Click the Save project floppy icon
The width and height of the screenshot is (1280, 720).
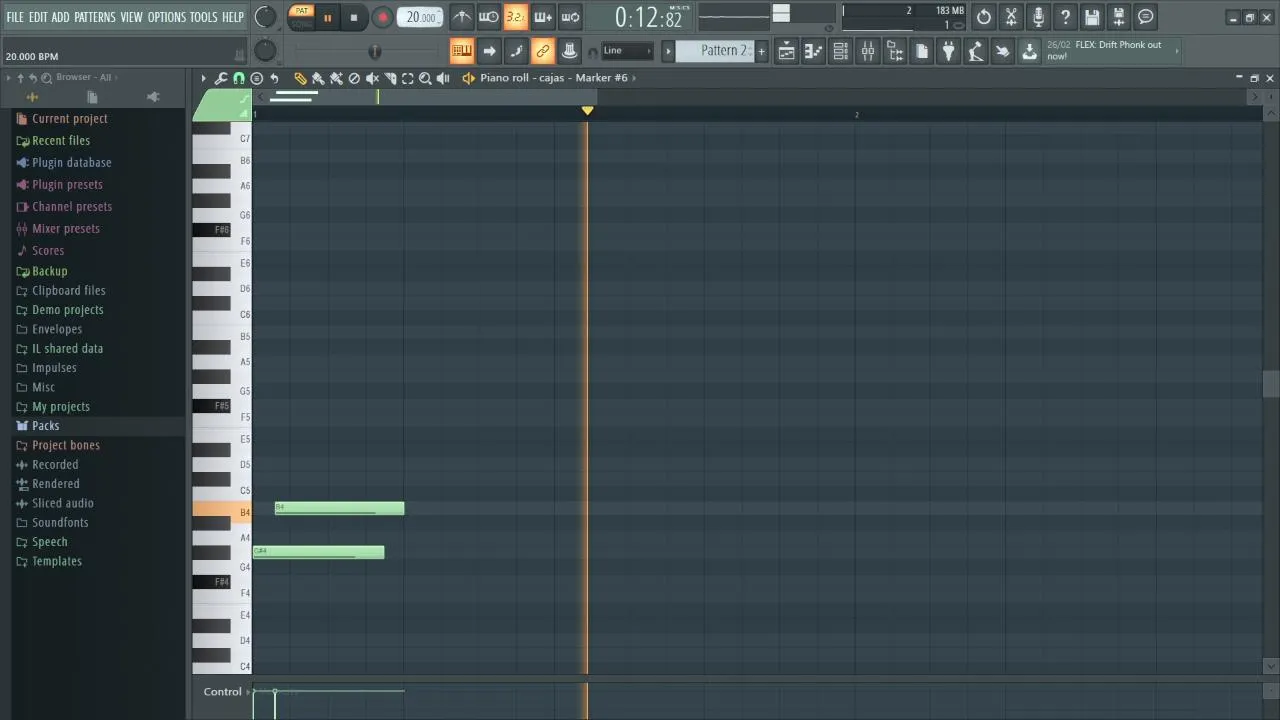1092,17
